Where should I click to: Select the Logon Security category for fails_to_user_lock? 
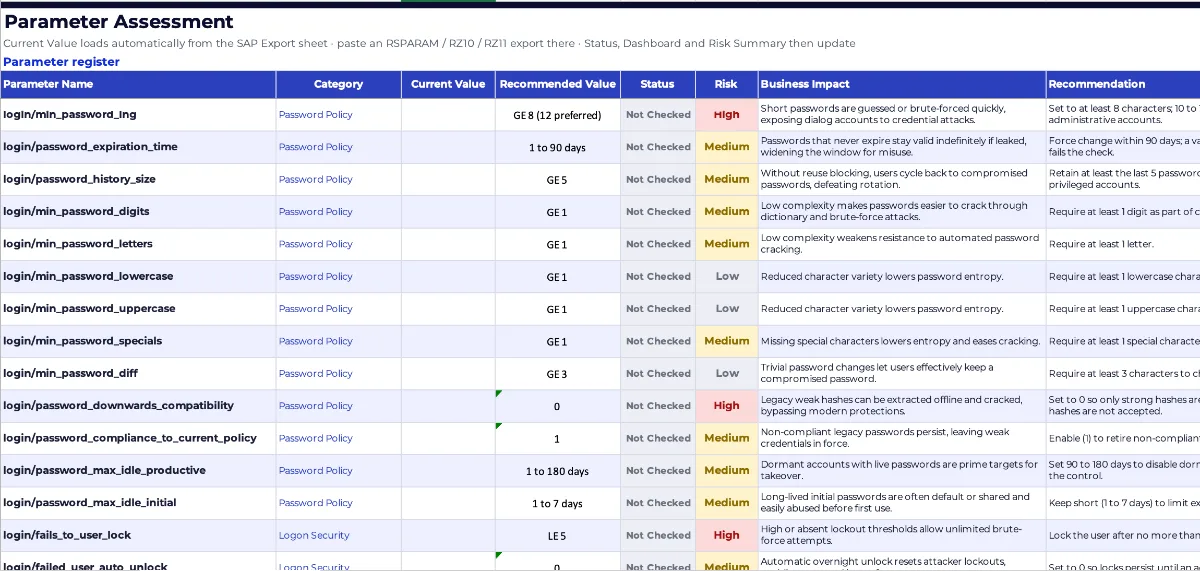(x=339, y=535)
